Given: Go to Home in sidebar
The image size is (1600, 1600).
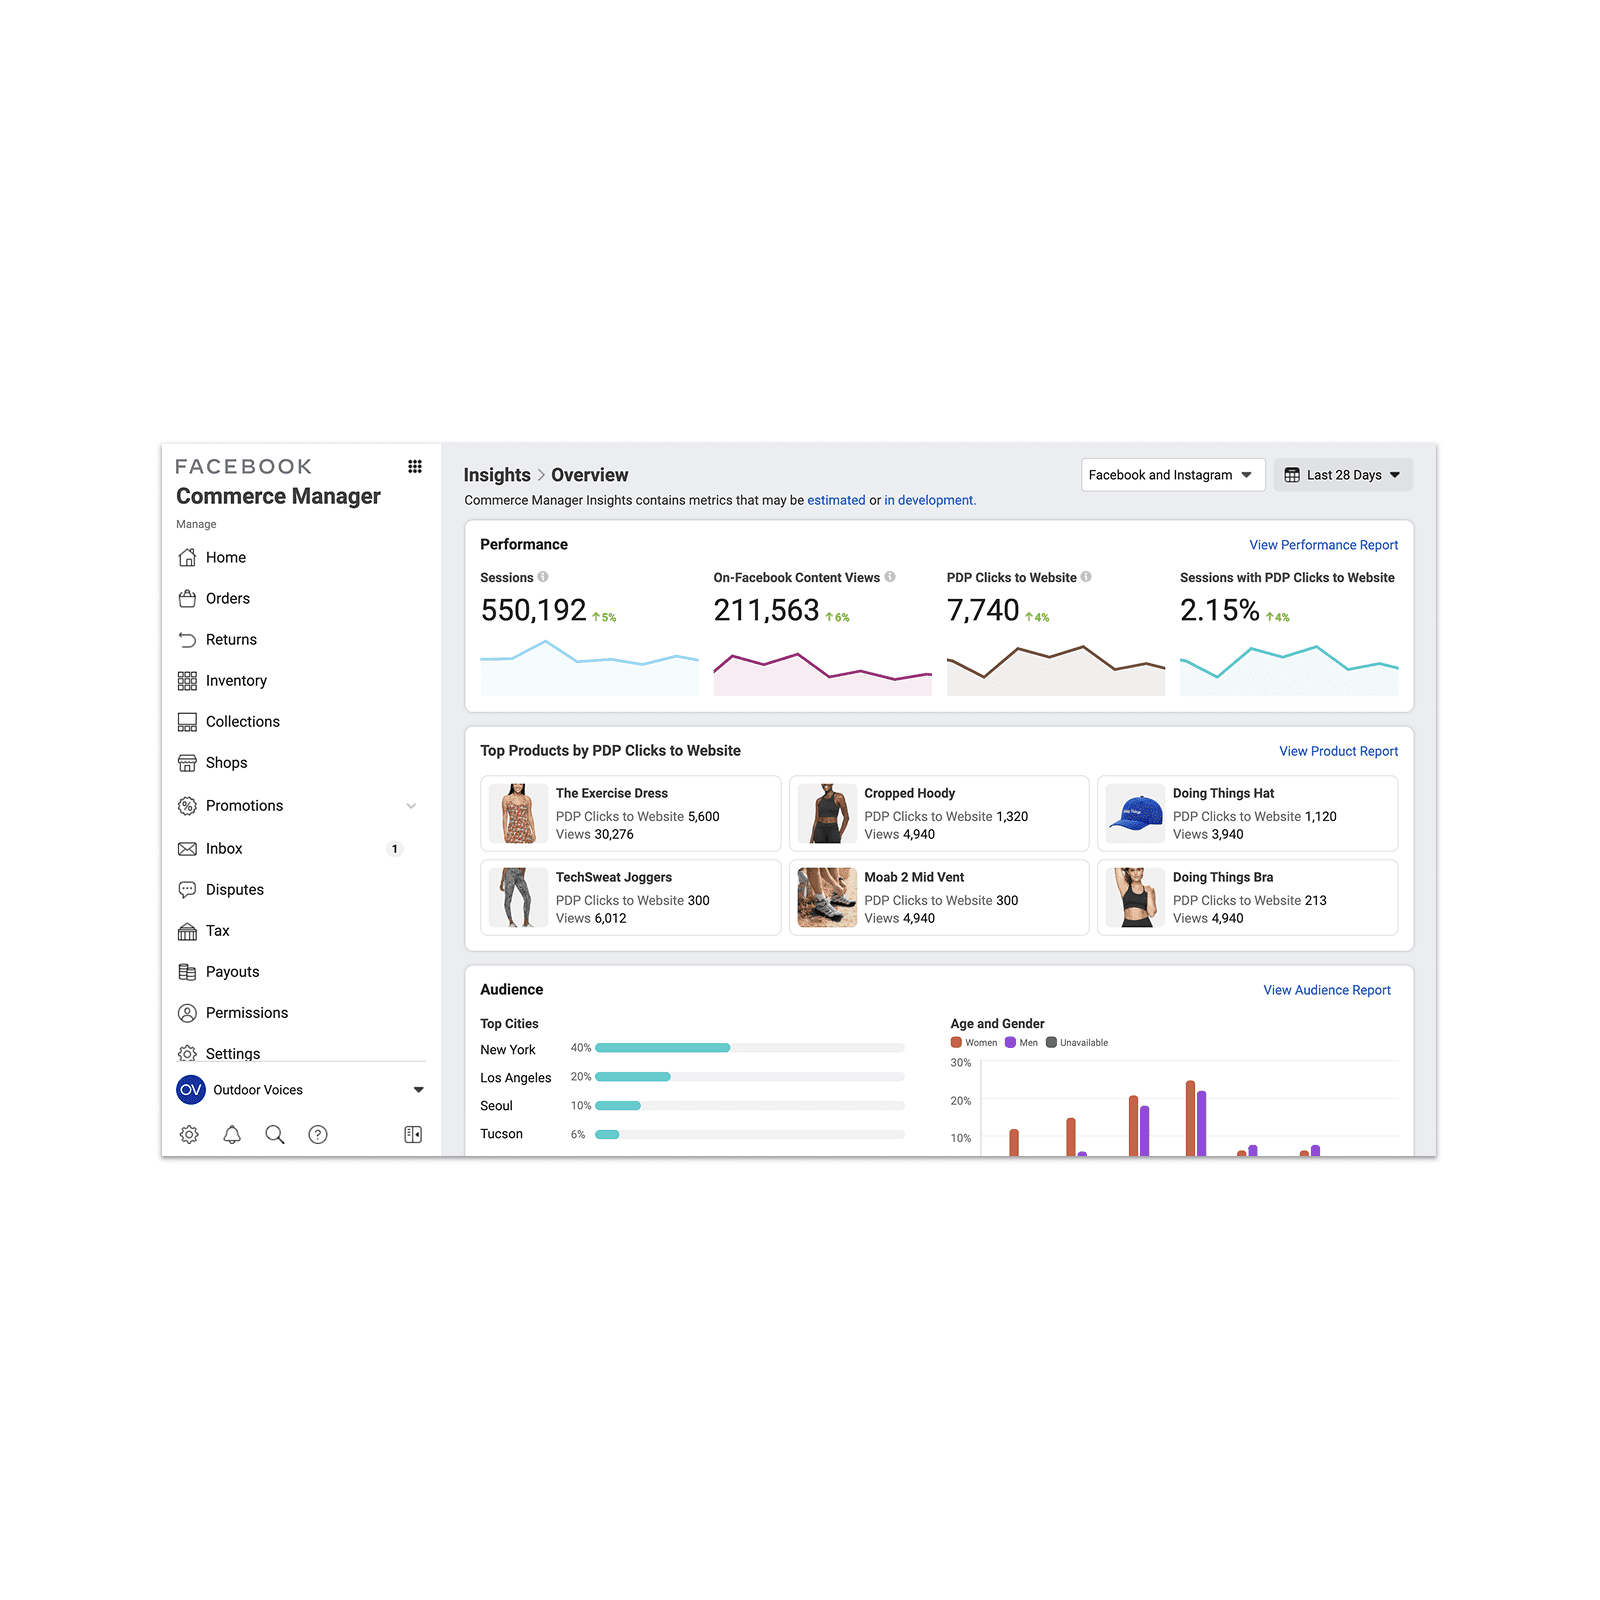Looking at the screenshot, I should coord(226,557).
